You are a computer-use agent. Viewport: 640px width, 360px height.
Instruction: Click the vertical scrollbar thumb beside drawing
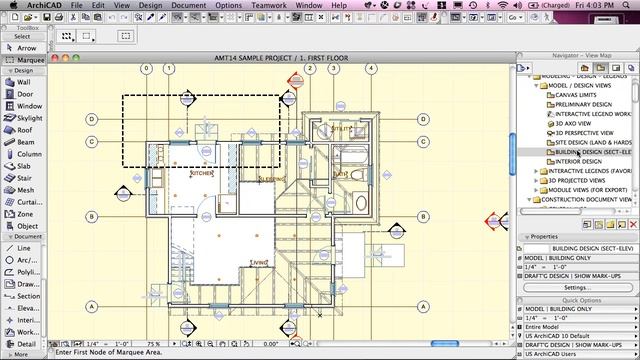pyautogui.click(x=513, y=154)
